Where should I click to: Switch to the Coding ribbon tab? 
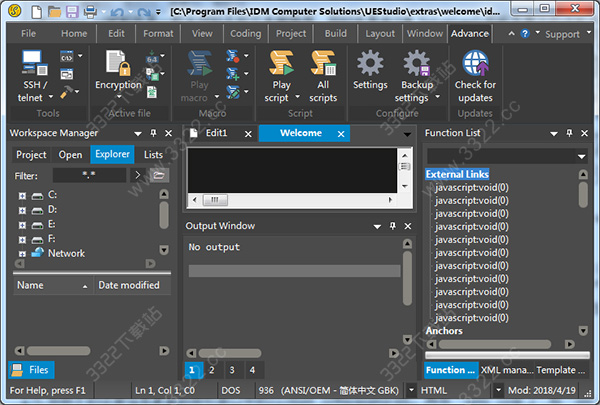point(246,34)
